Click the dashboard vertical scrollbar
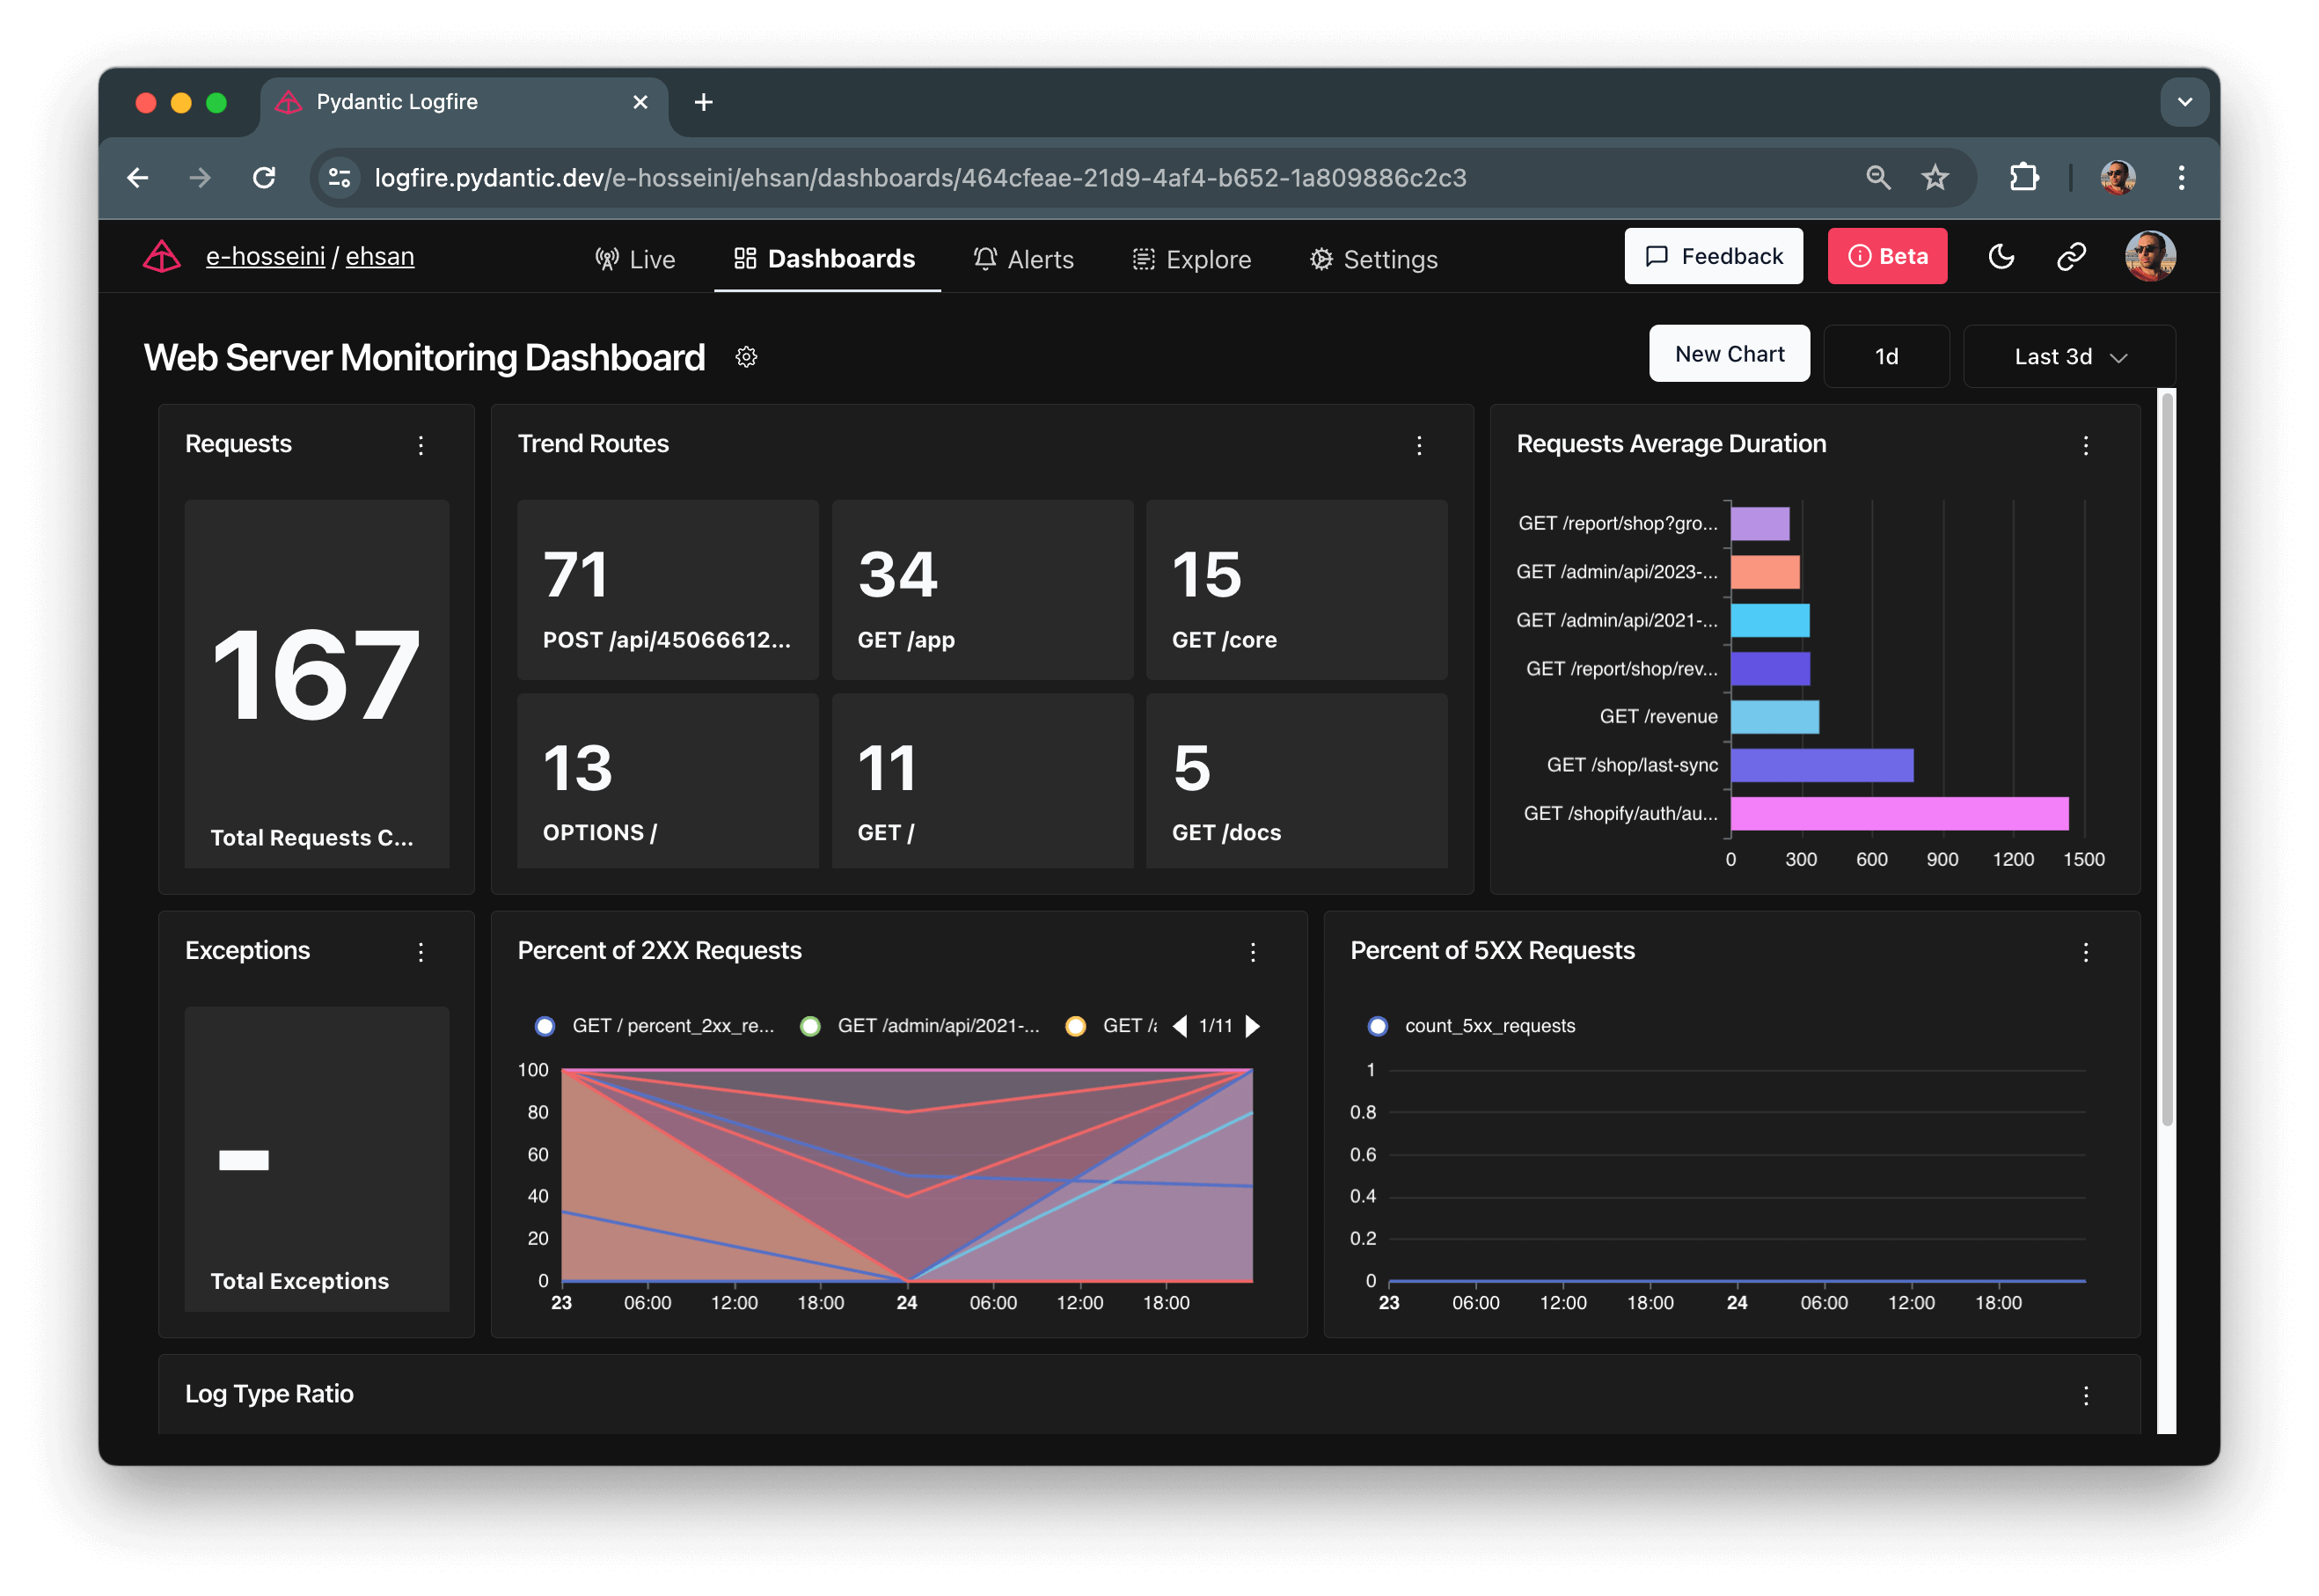 pos(2166,760)
